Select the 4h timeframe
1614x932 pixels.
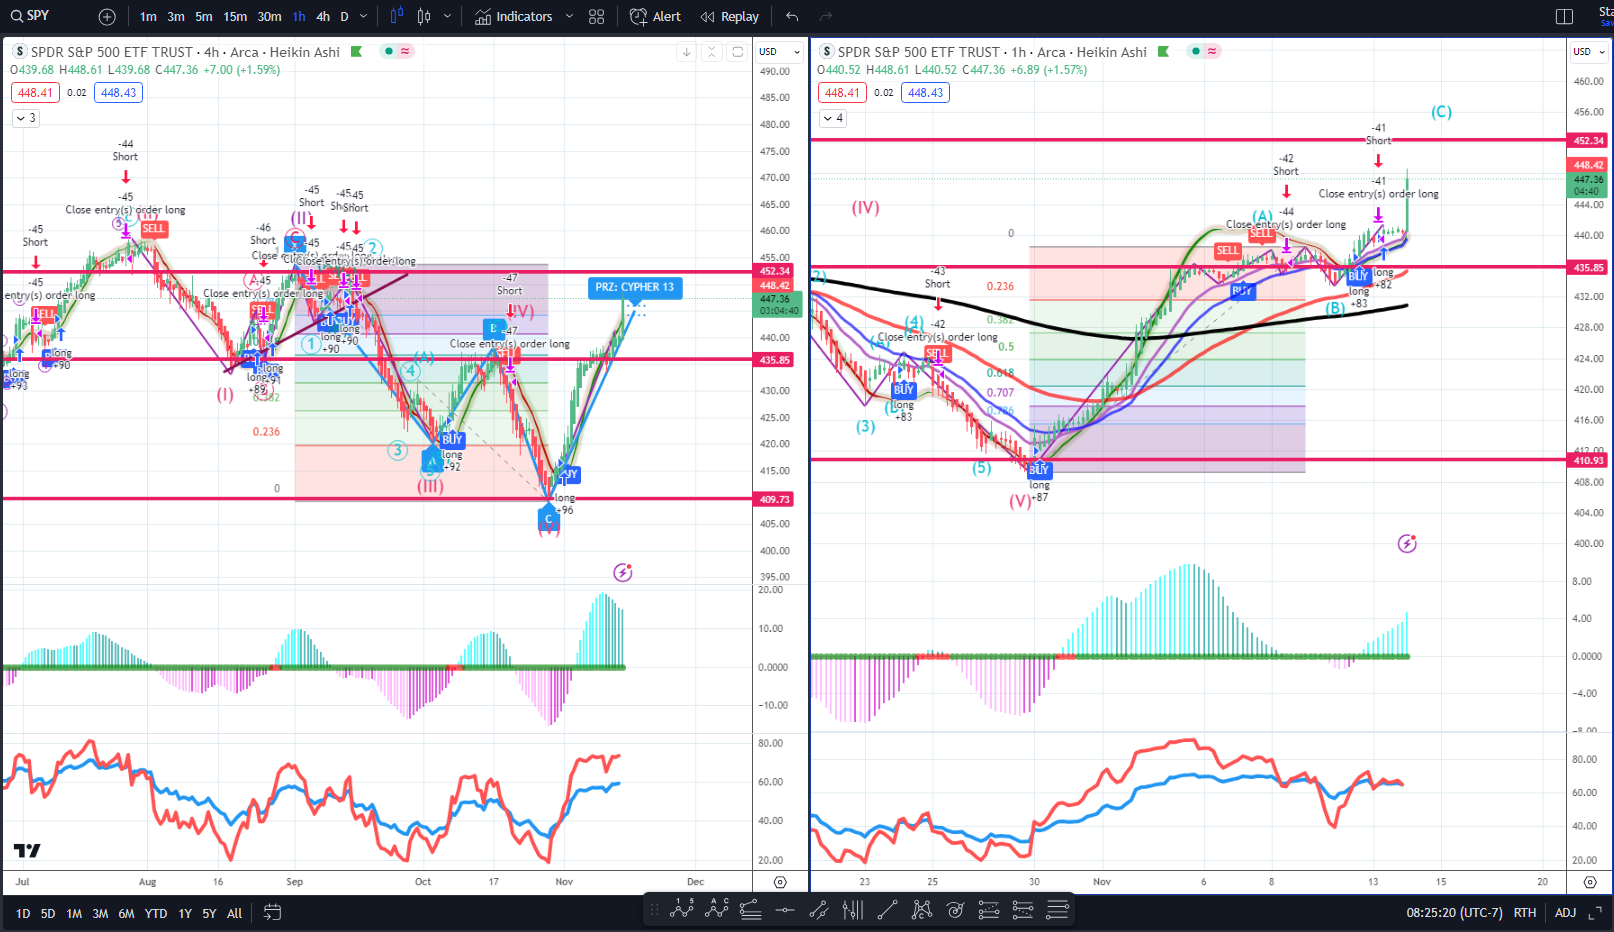[322, 17]
